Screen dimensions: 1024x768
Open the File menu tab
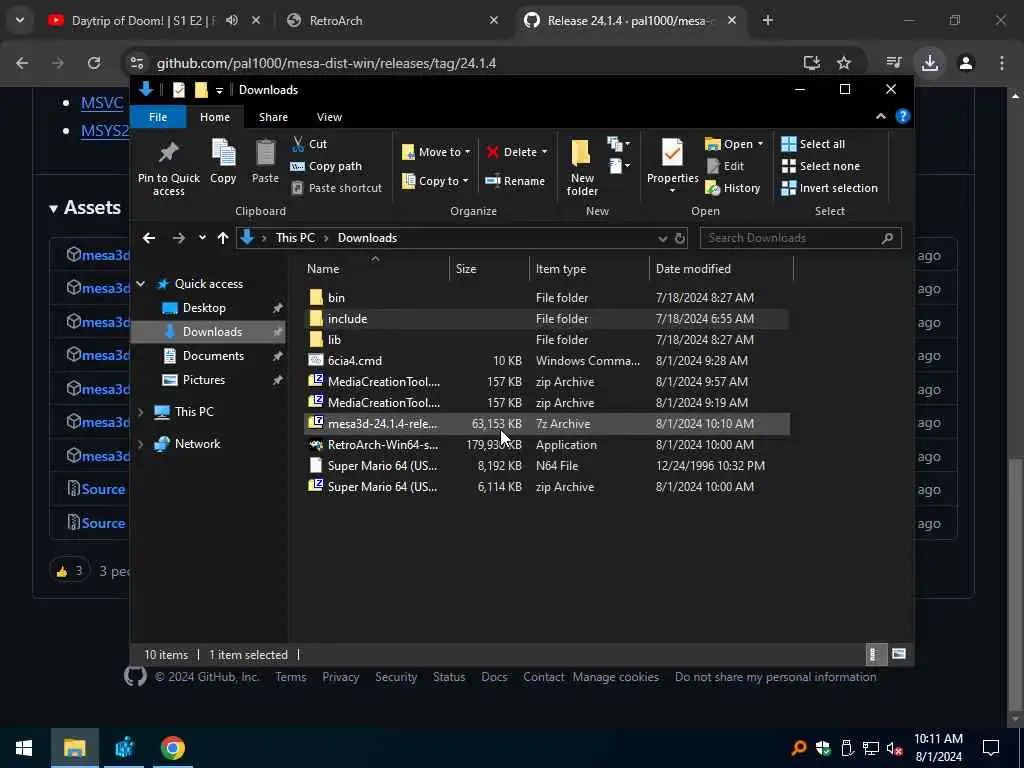[x=158, y=117]
